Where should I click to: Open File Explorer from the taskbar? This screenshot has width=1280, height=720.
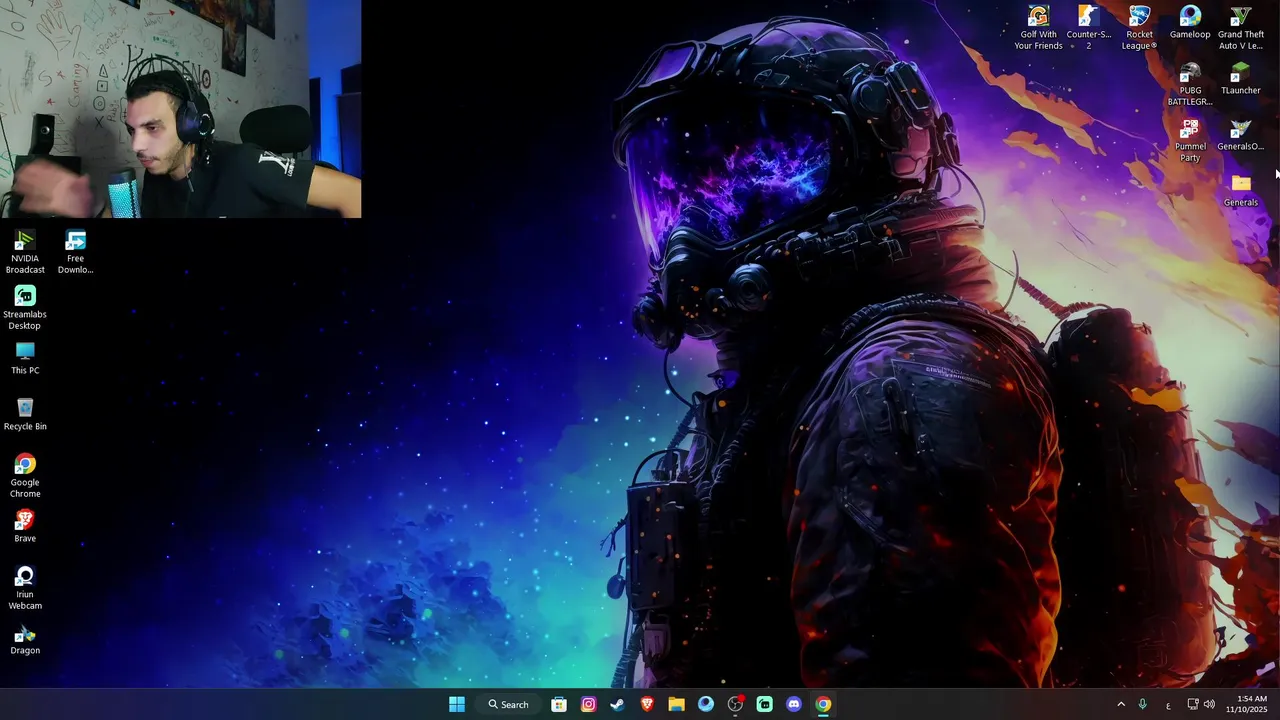tap(676, 704)
